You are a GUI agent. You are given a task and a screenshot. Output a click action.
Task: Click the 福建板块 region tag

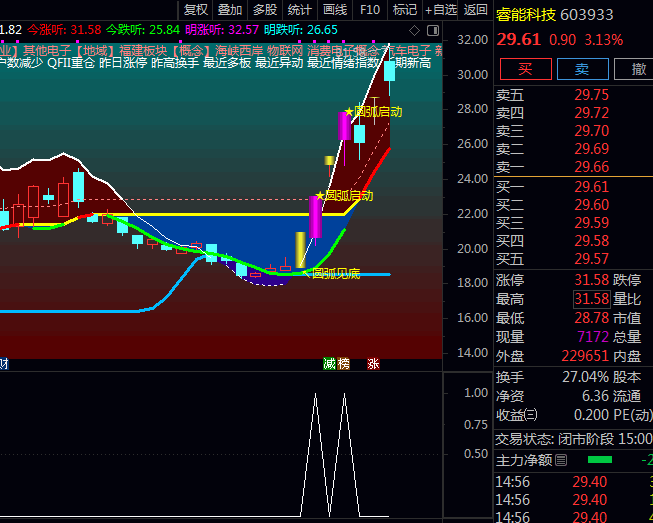[143, 51]
